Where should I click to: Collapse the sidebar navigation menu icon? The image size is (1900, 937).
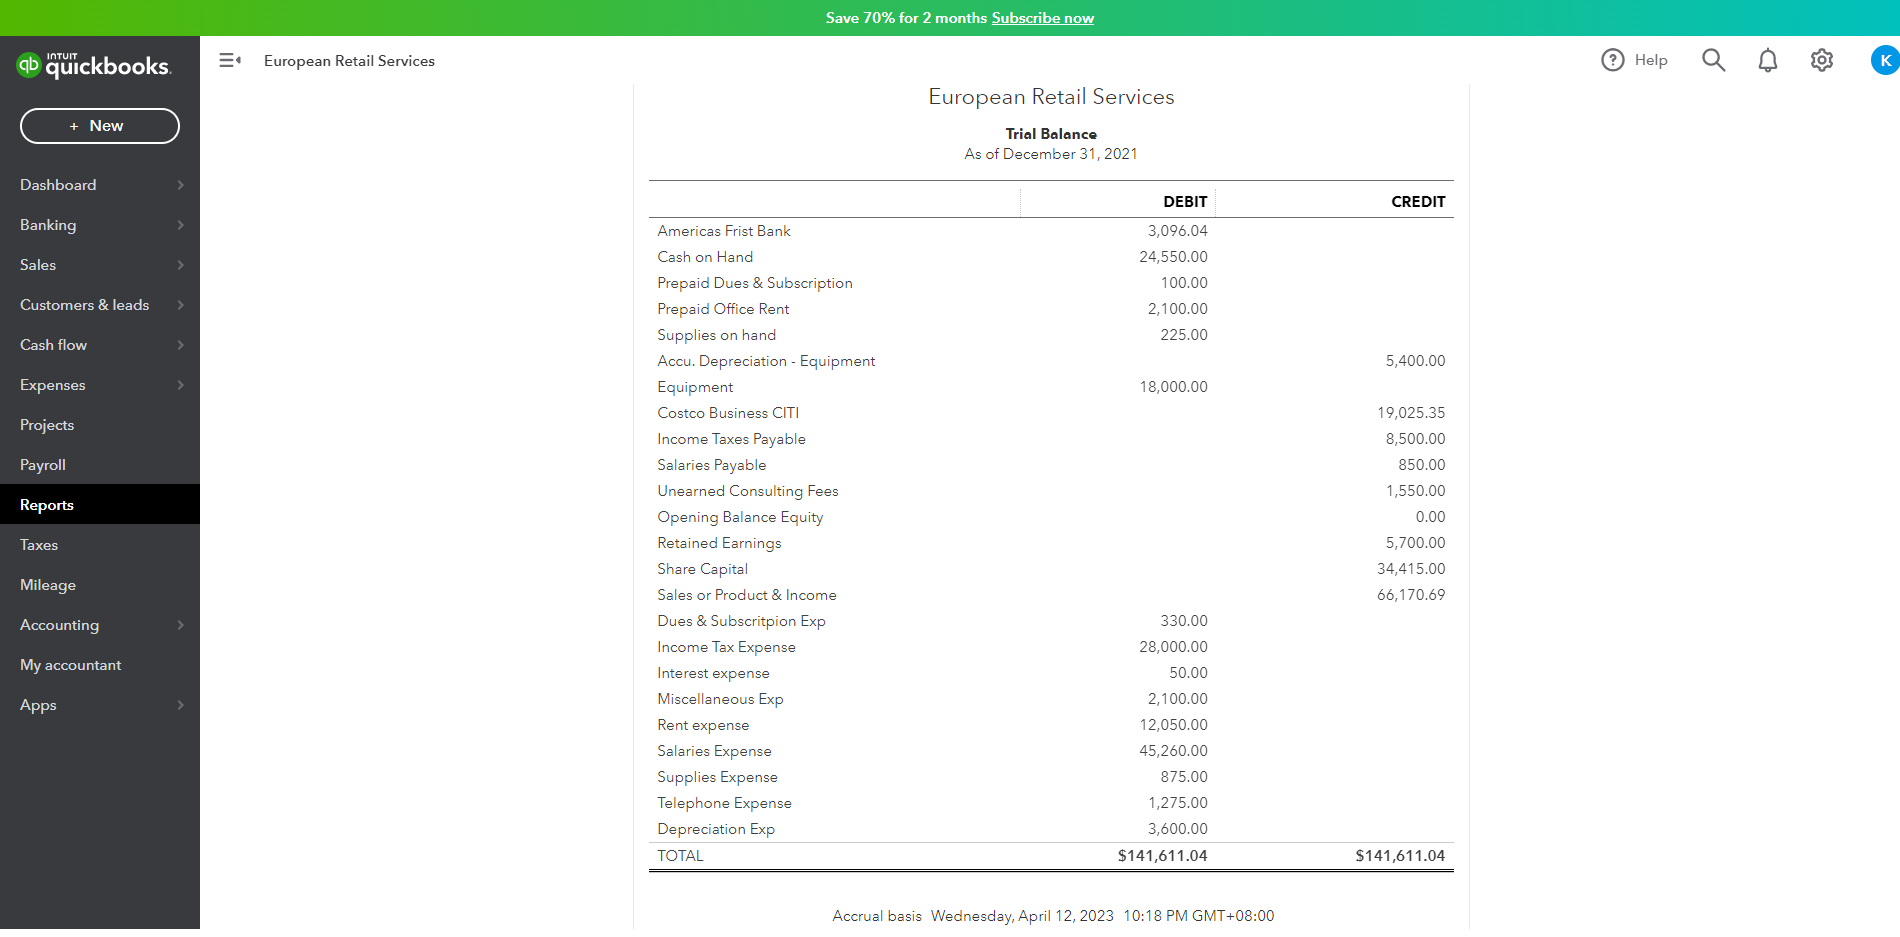click(x=230, y=61)
